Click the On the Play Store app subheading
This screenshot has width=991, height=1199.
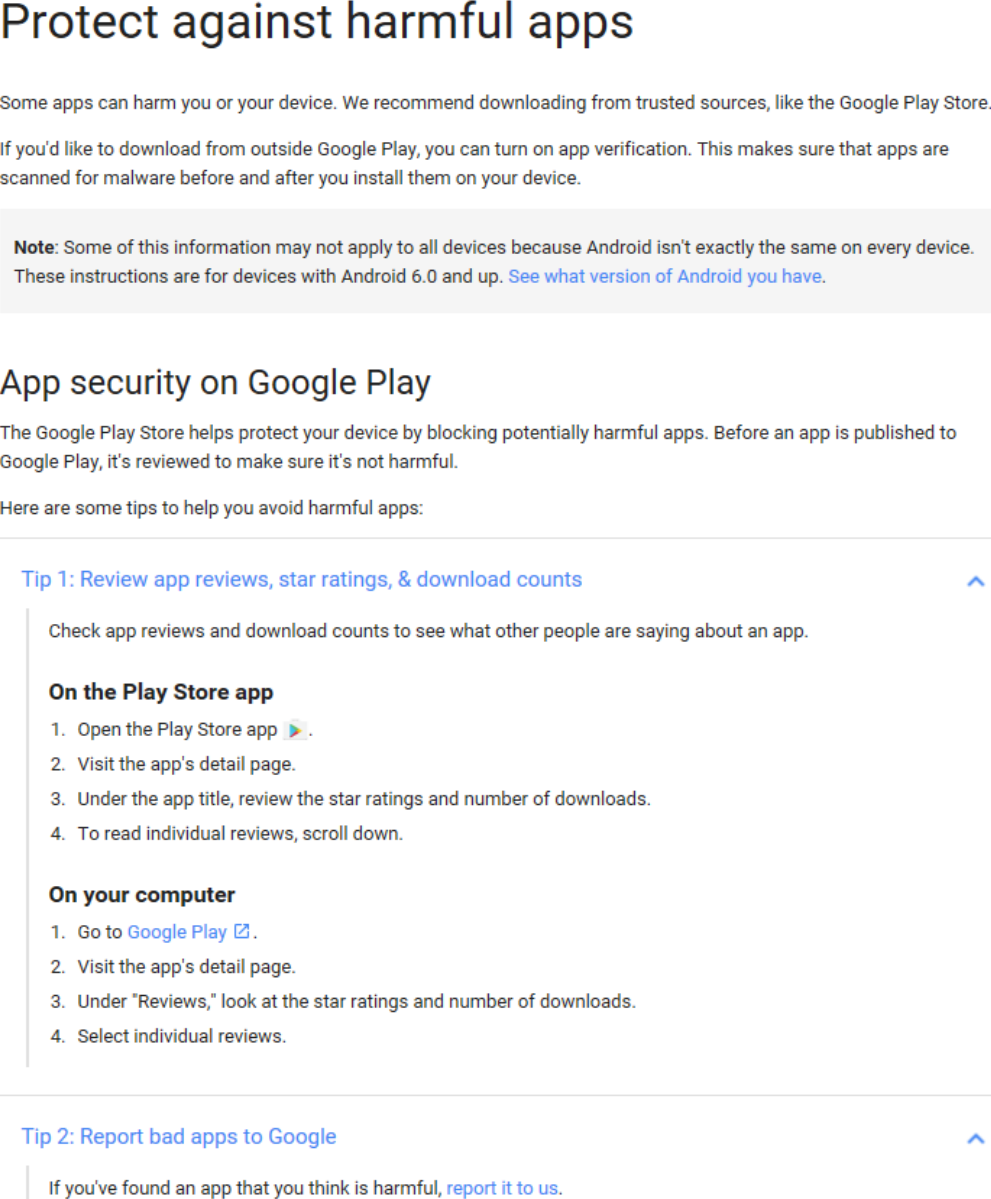pos(161,692)
